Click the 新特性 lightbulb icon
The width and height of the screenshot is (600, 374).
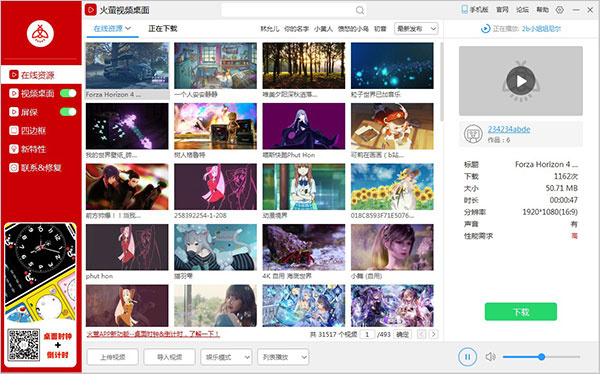pos(14,149)
